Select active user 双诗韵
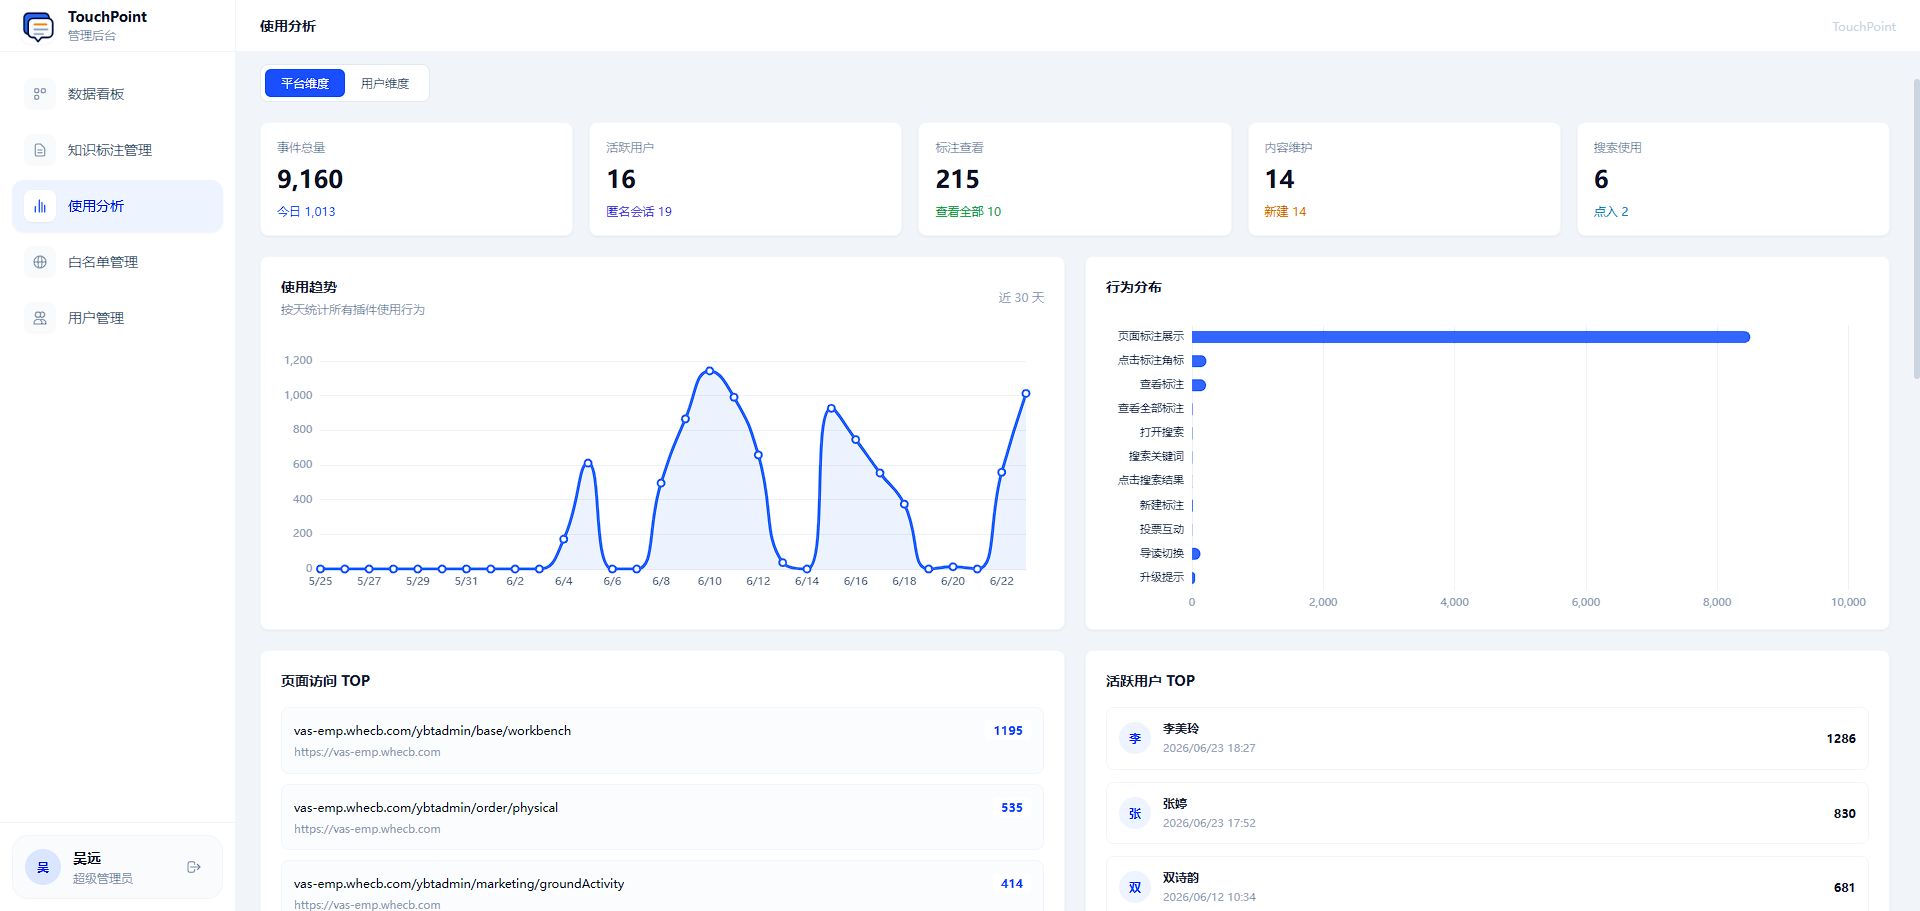This screenshot has width=1920, height=911. 1487,885
